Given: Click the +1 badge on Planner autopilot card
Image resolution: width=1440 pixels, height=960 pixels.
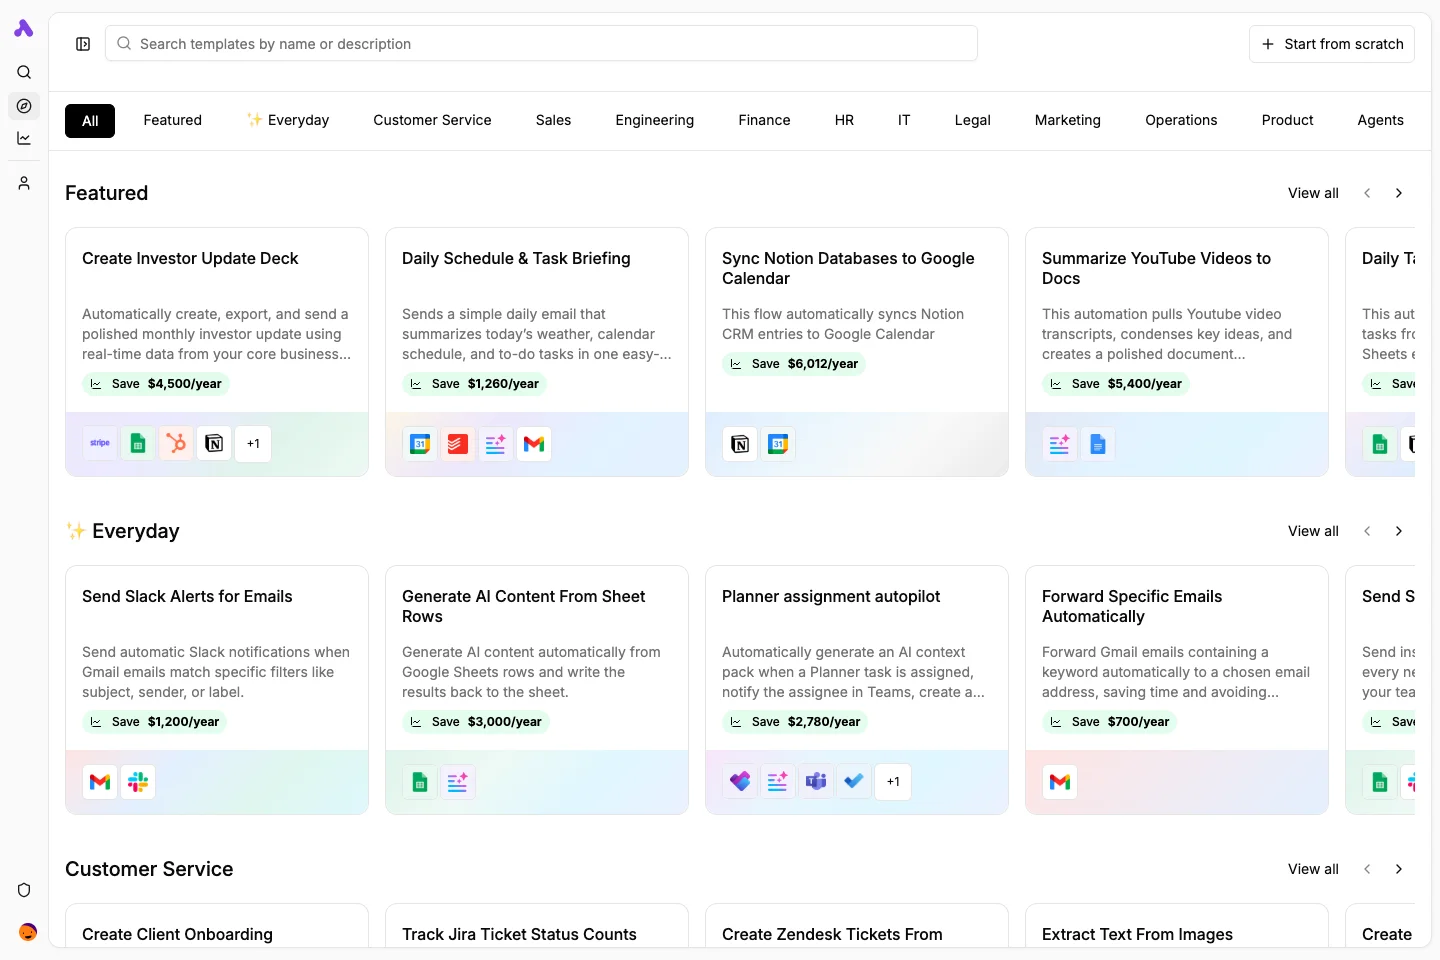Looking at the screenshot, I should (893, 781).
